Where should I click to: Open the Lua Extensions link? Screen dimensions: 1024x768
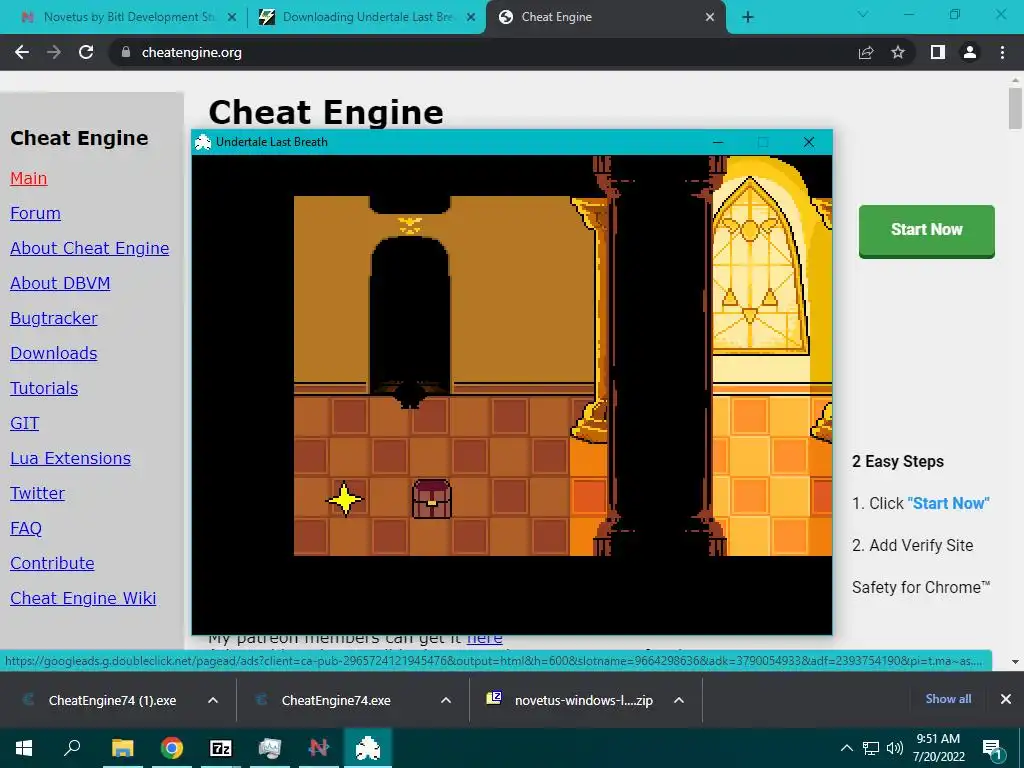click(70, 458)
